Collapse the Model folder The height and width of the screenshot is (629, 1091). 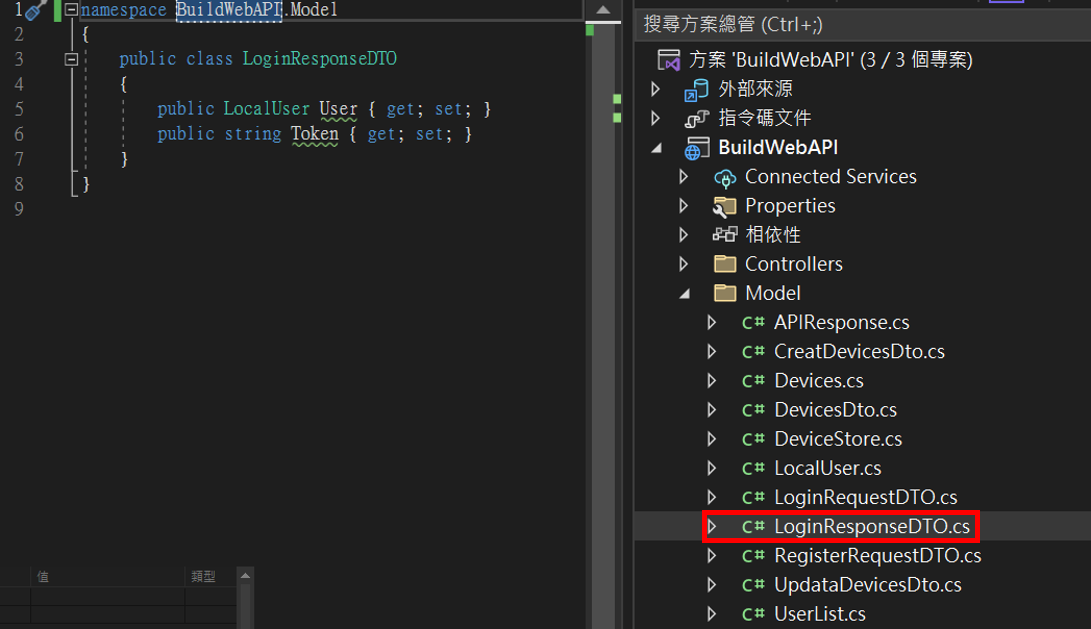coord(685,294)
